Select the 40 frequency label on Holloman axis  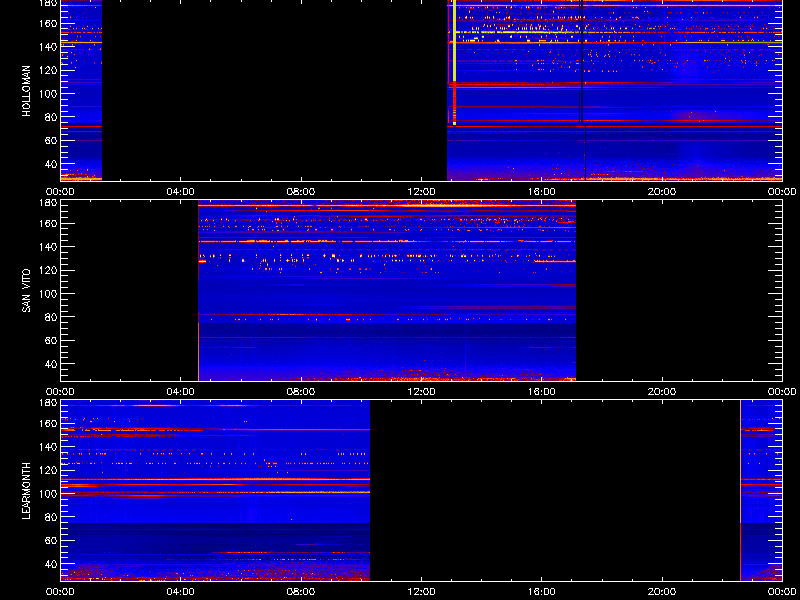click(52, 164)
